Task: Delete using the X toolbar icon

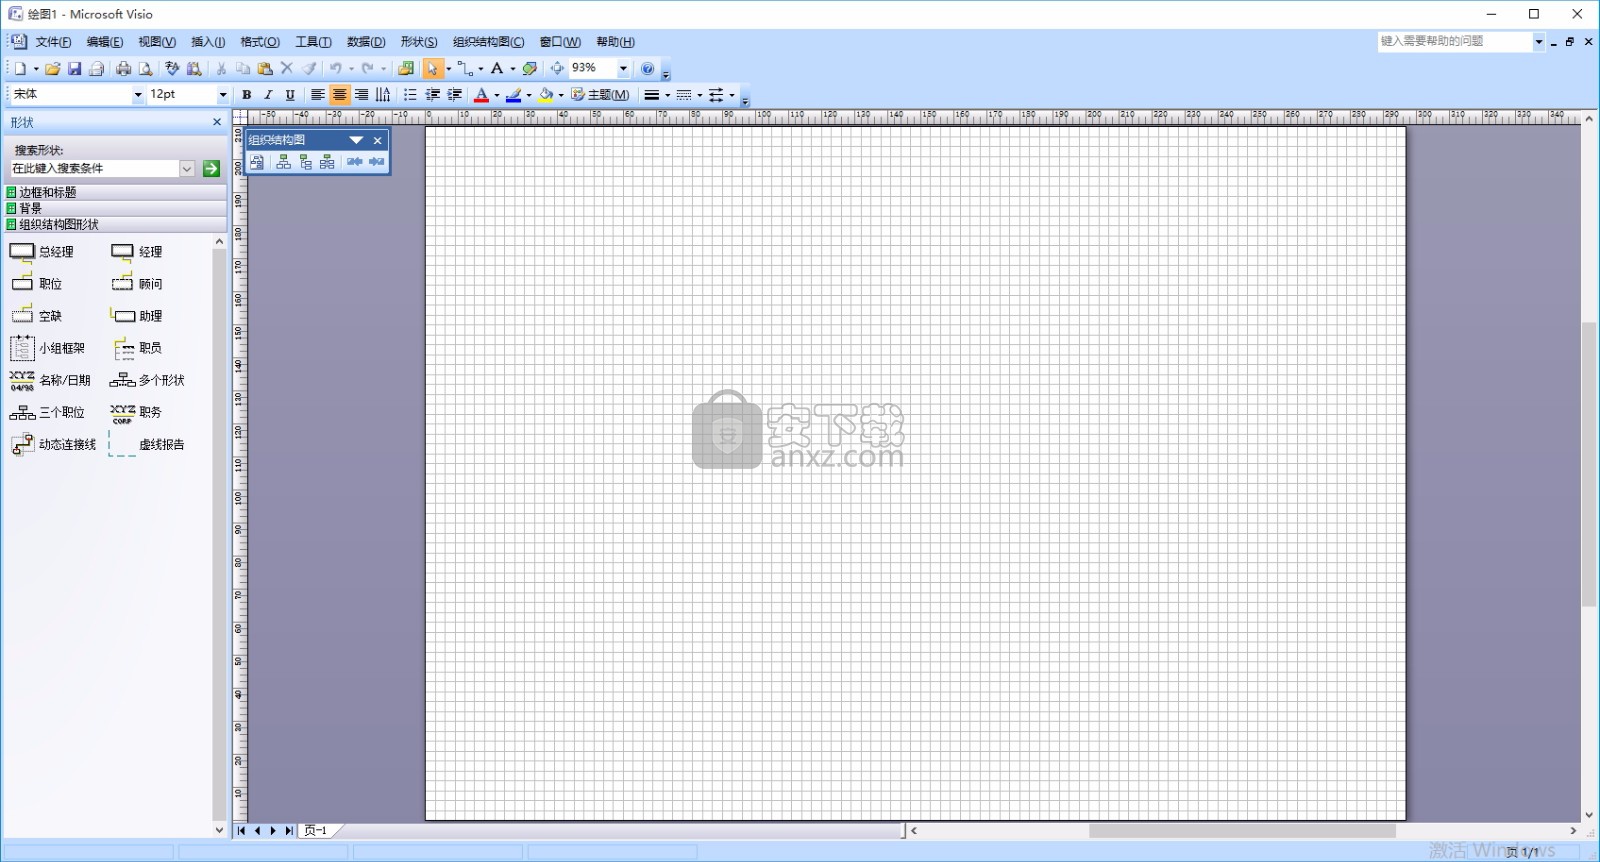Action: pyautogui.click(x=287, y=69)
